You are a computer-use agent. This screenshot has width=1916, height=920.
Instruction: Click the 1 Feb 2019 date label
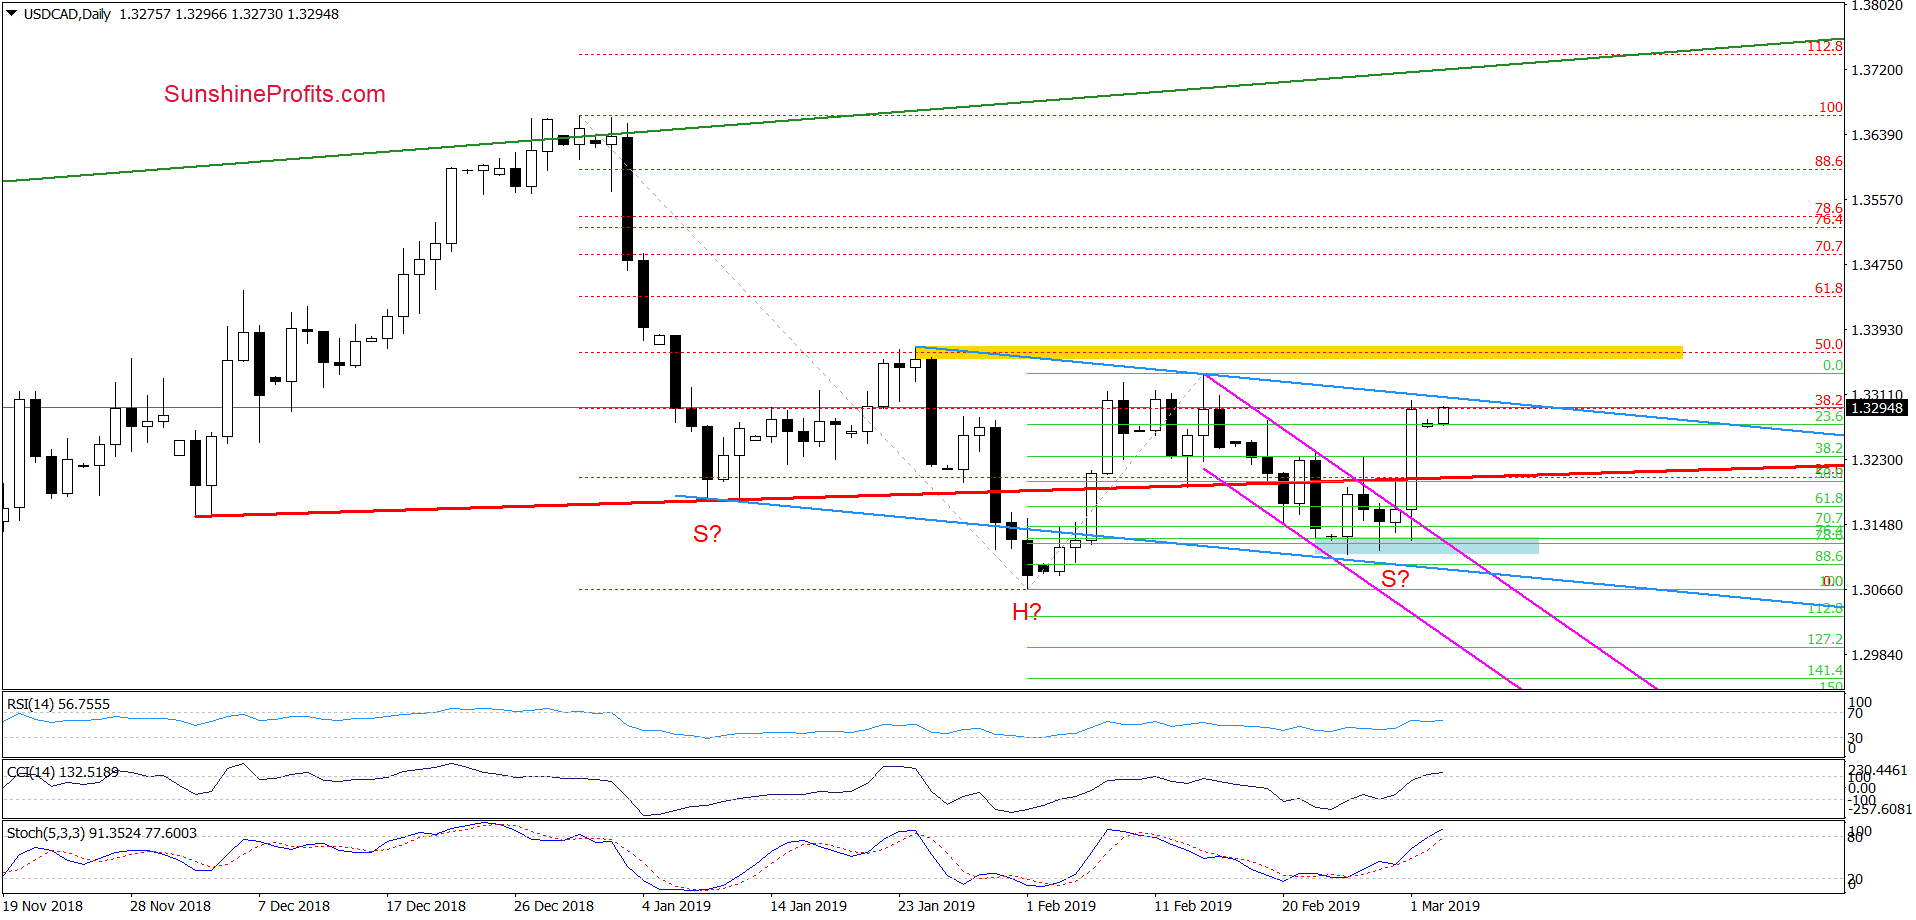coord(1061,906)
